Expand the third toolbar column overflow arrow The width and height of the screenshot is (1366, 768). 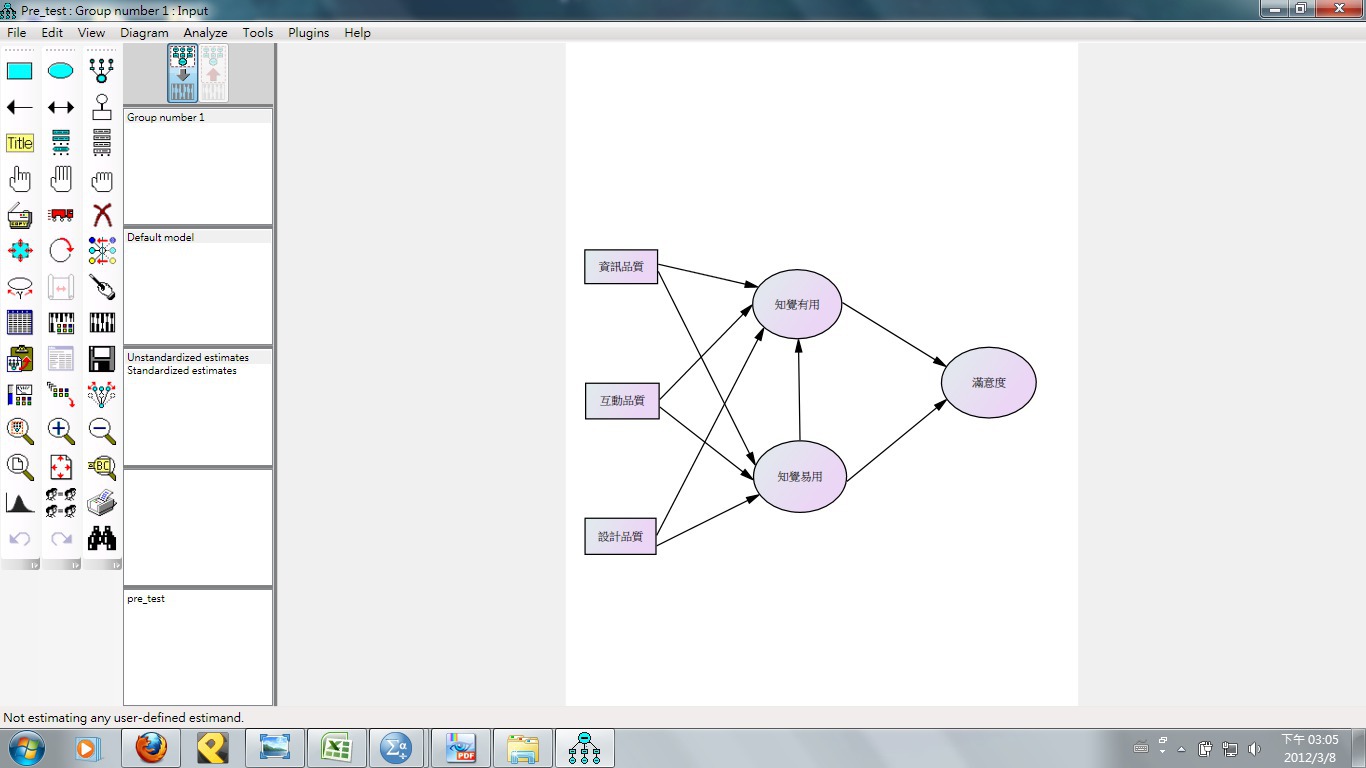[x=116, y=565]
